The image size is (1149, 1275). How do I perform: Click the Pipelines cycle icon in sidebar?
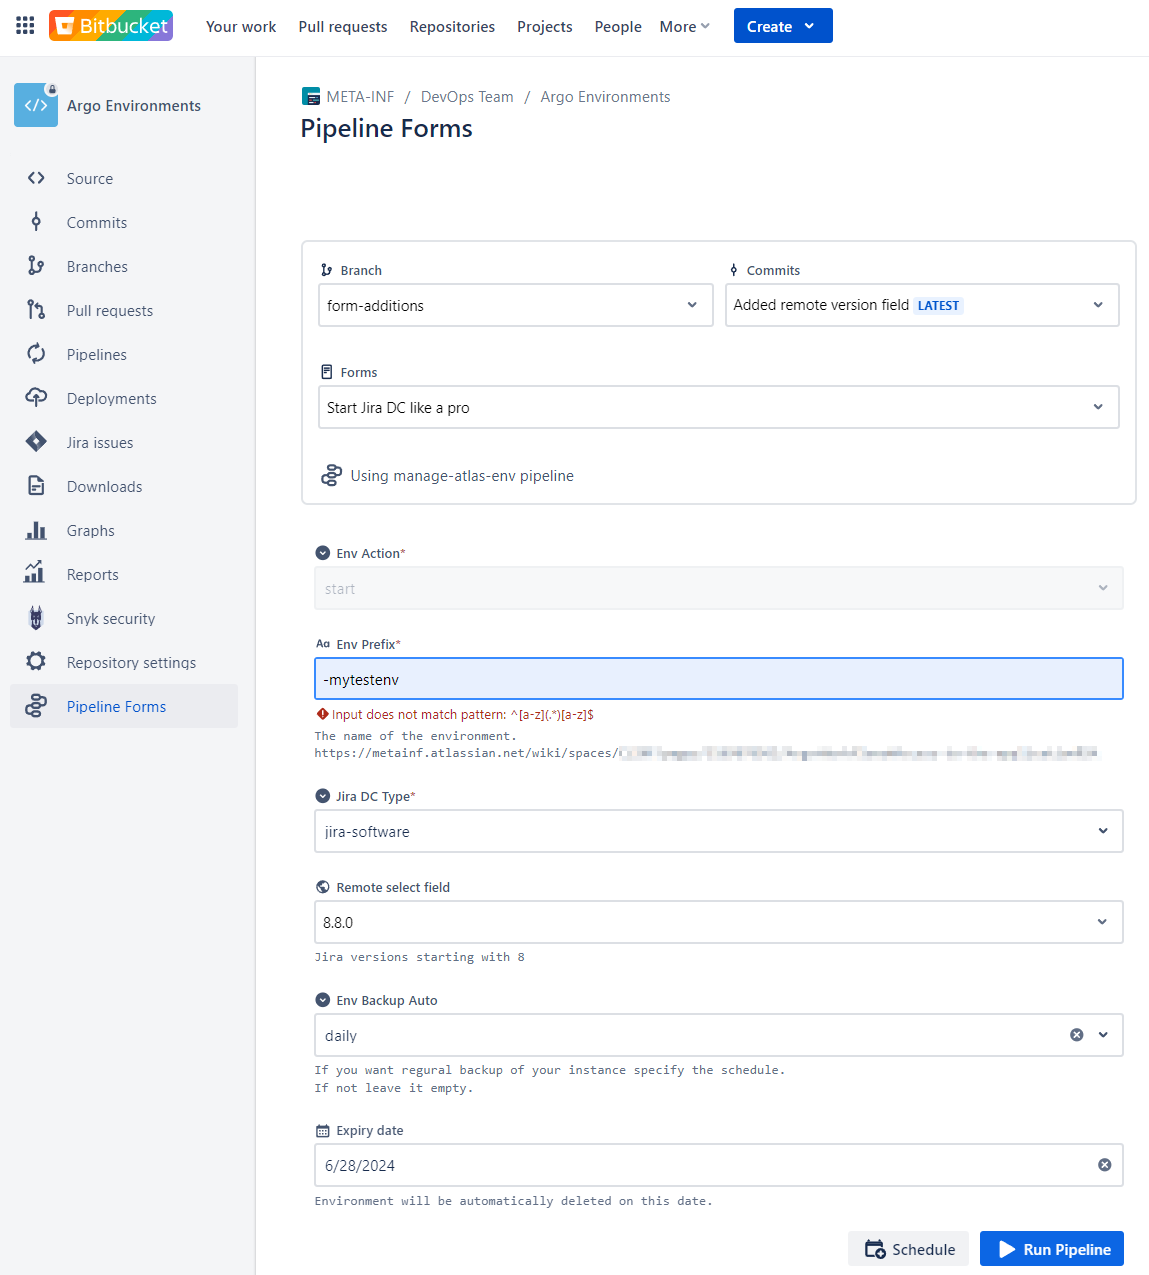(x=36, y=354)
